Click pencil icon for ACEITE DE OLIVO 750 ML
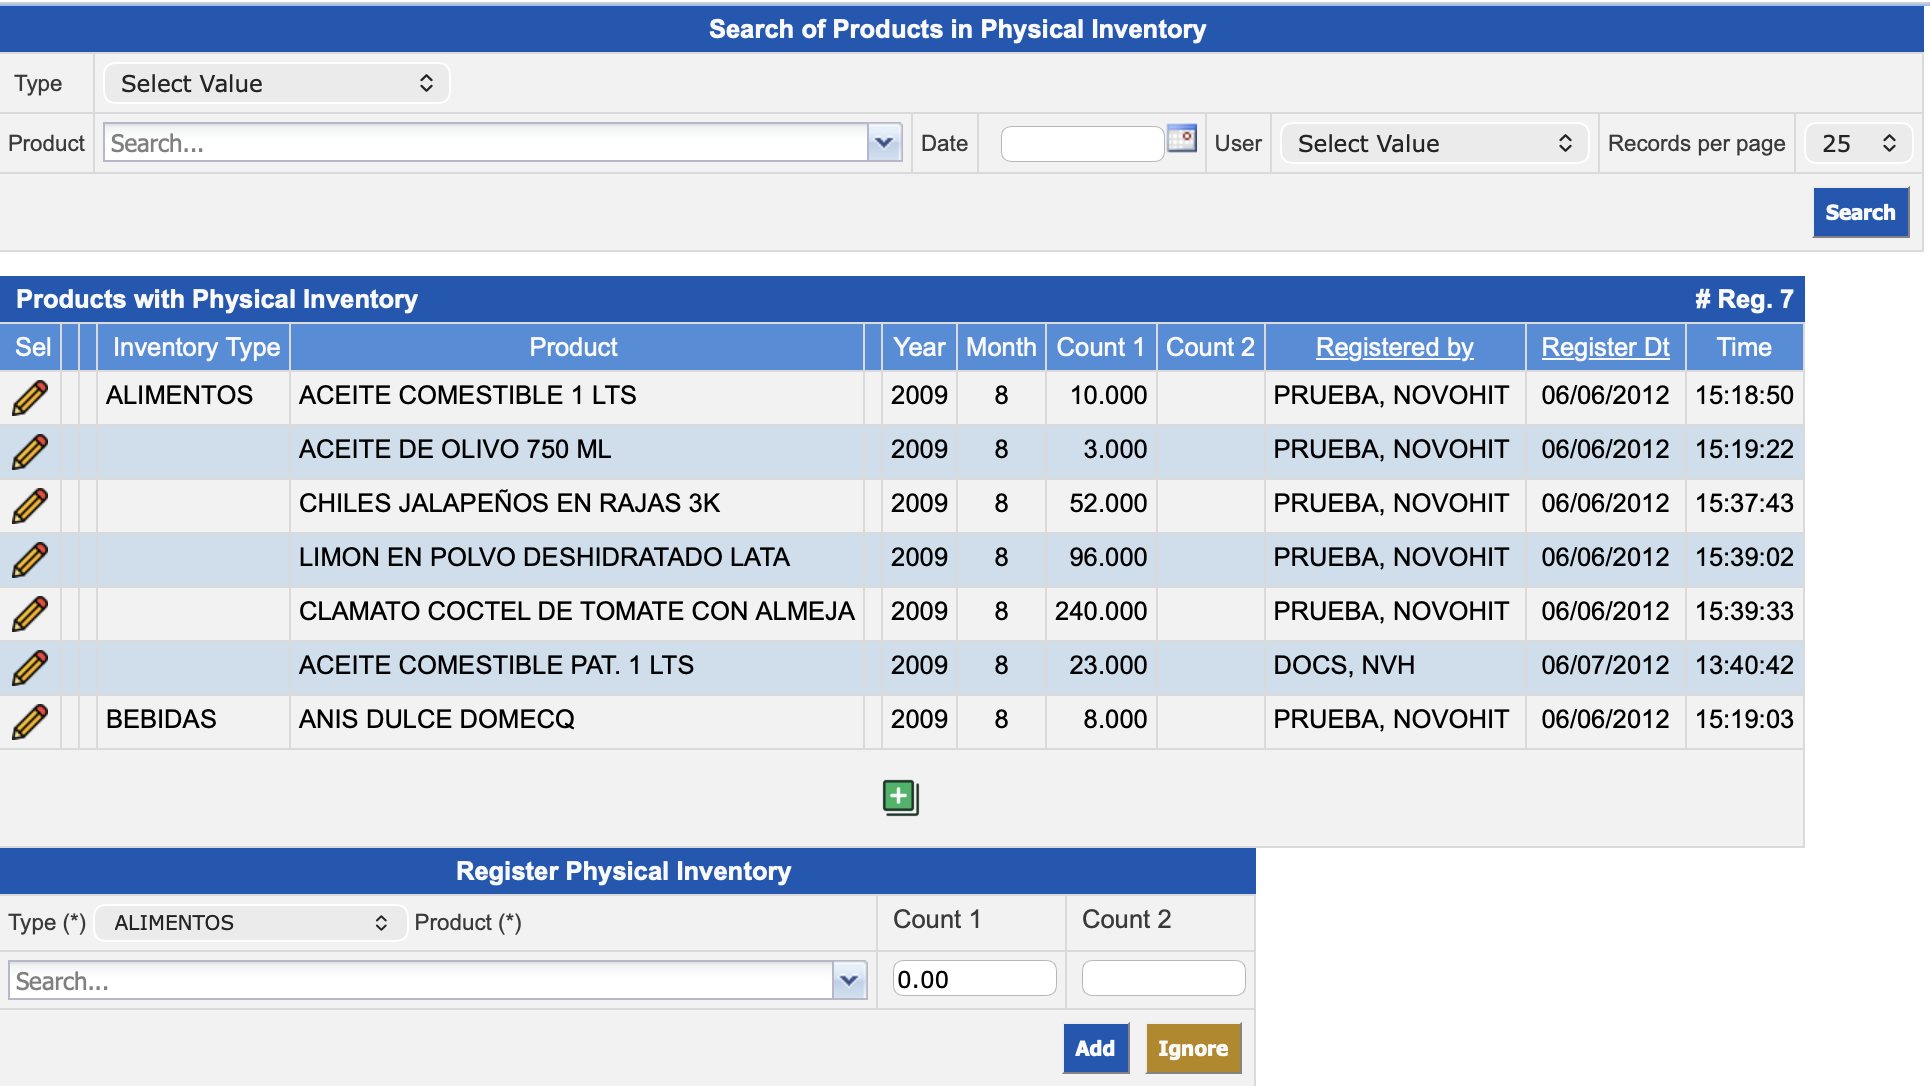The height and width of the screenshot is (1086, 1930). point(30,451)
